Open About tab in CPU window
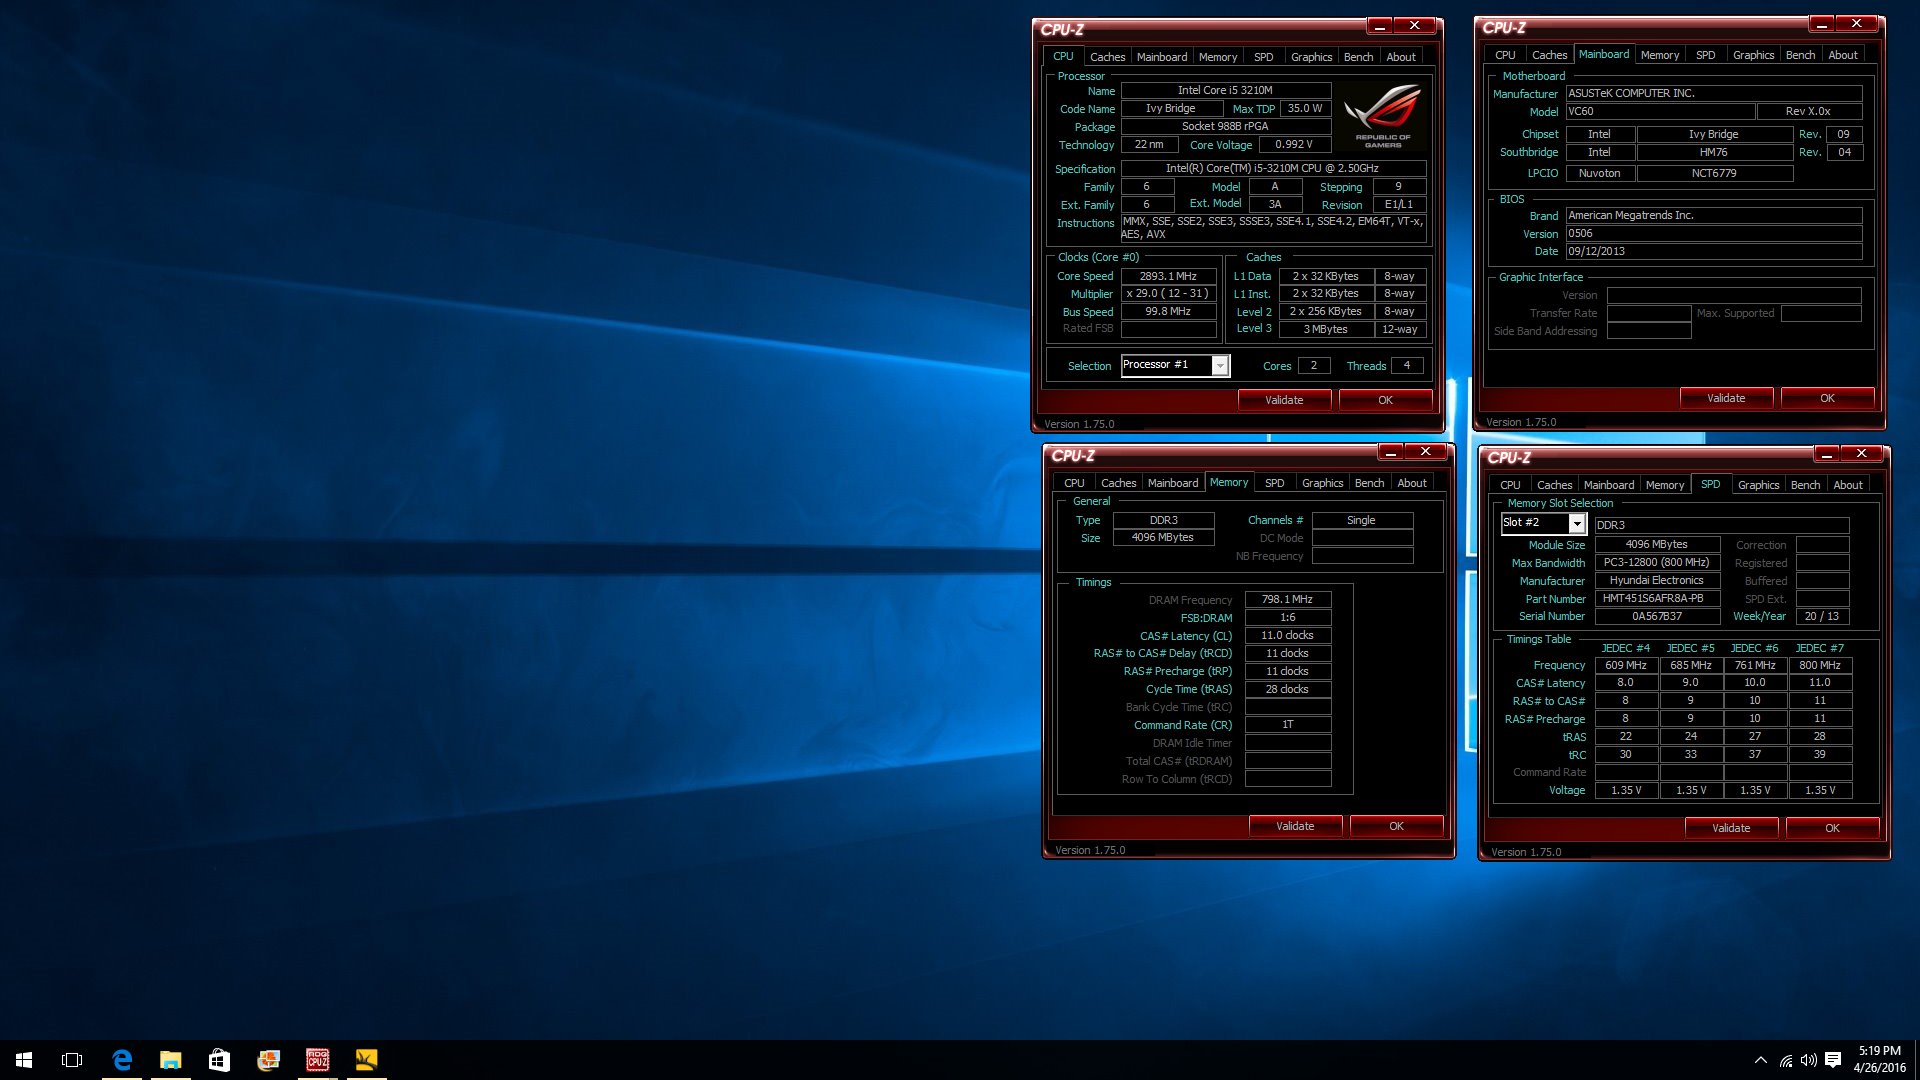Viewport: 1920px width, 1080px height. [x=1401, y=57]
